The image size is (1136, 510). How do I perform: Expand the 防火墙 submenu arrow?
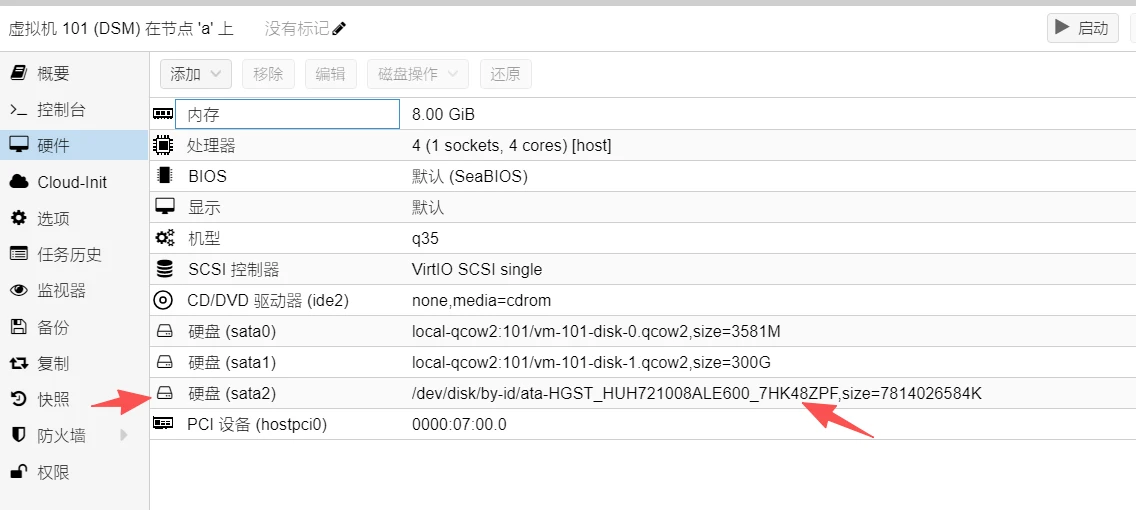click(124, 435)
